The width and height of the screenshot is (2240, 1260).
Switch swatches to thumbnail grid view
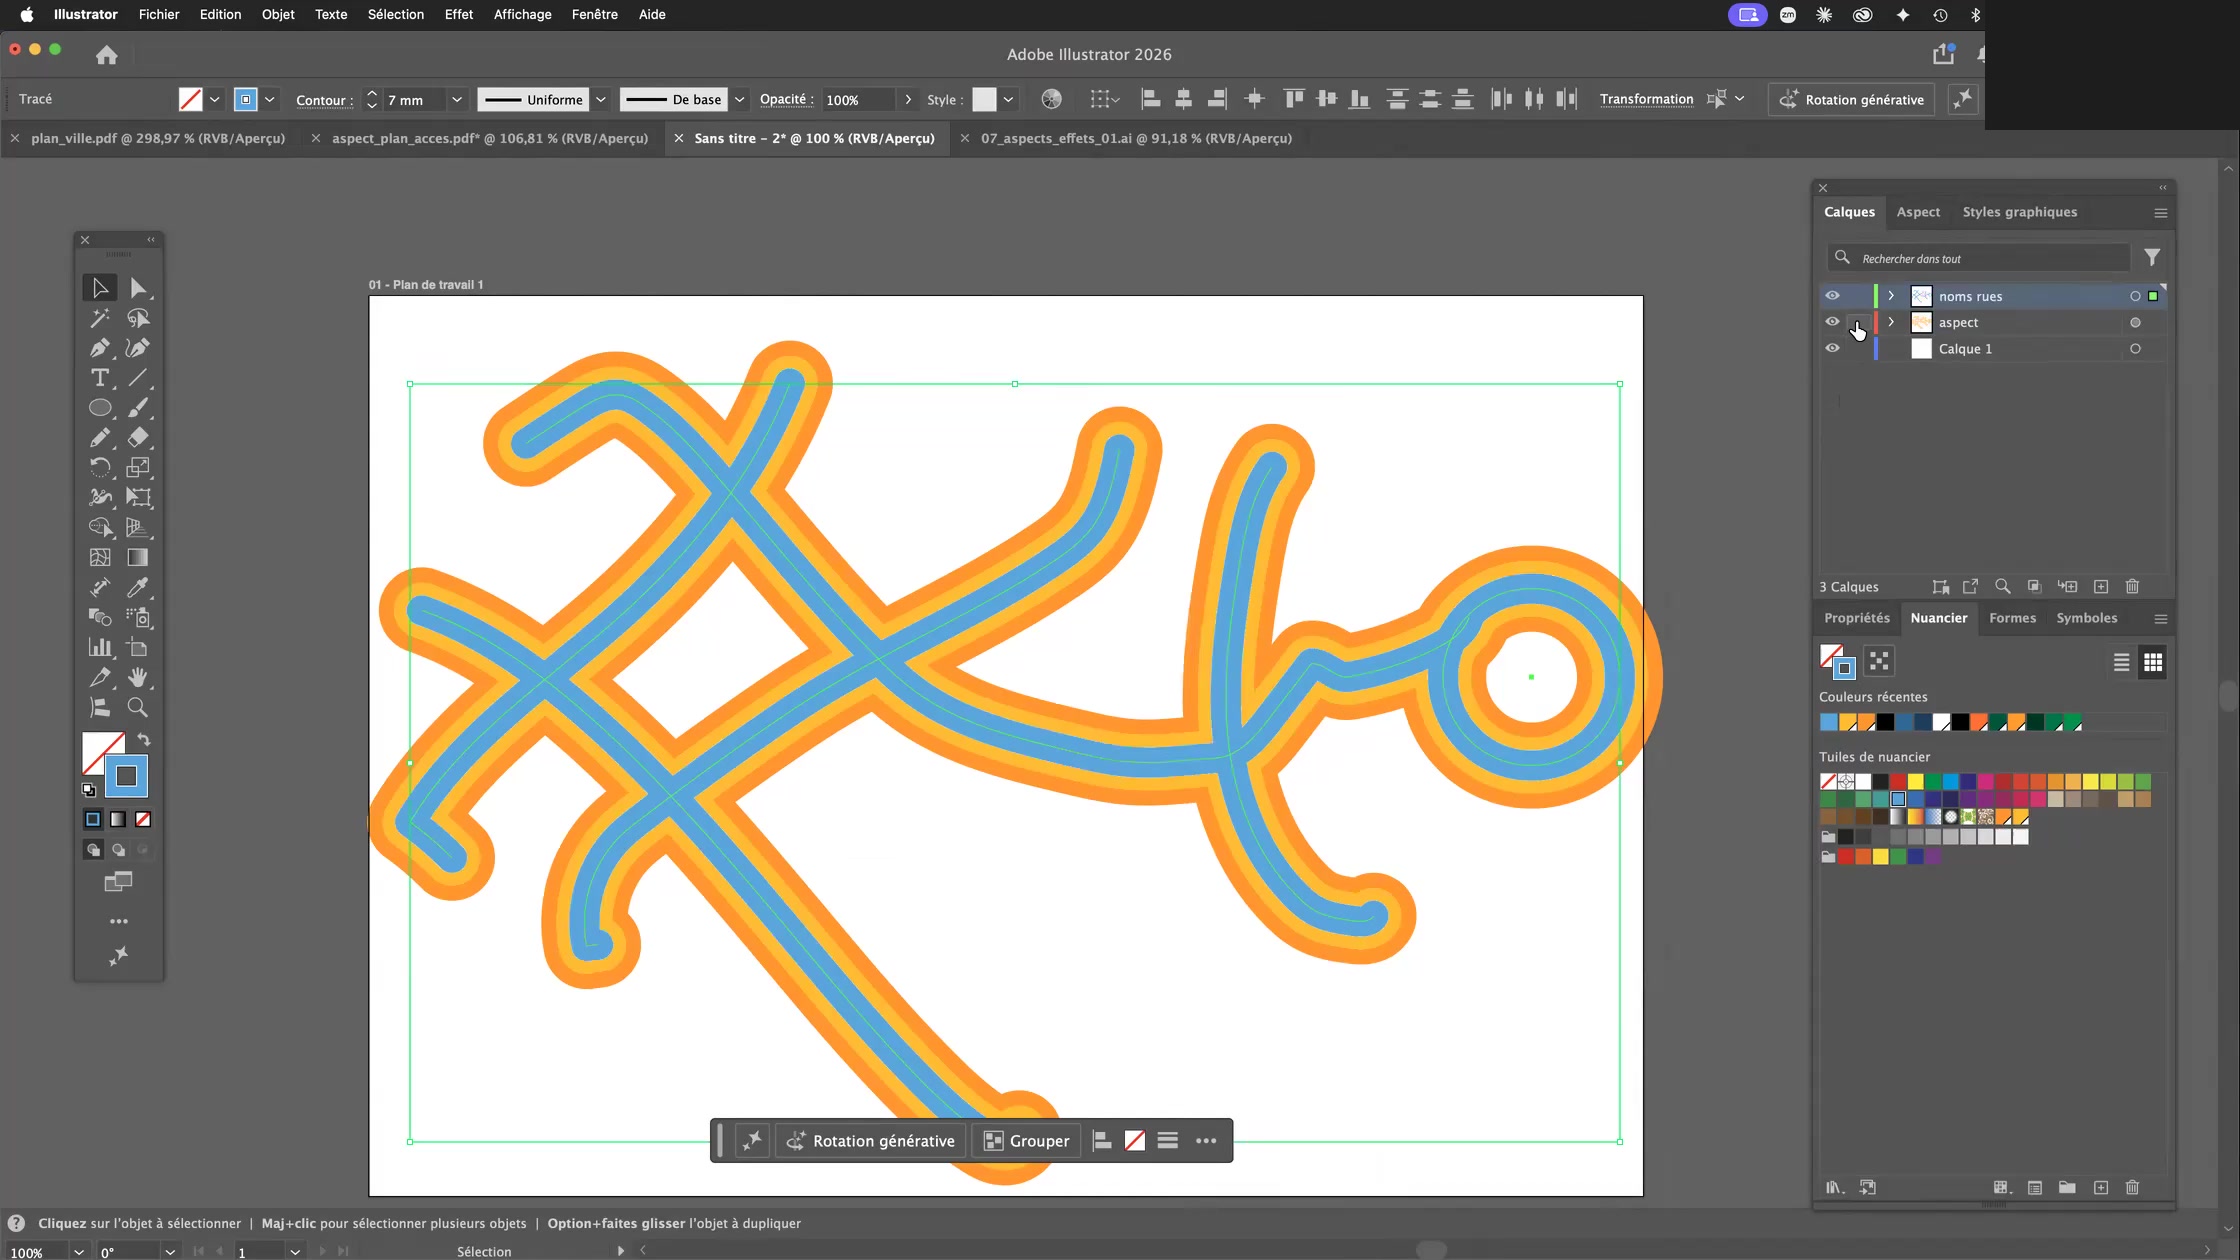(x=2153, y=662)
